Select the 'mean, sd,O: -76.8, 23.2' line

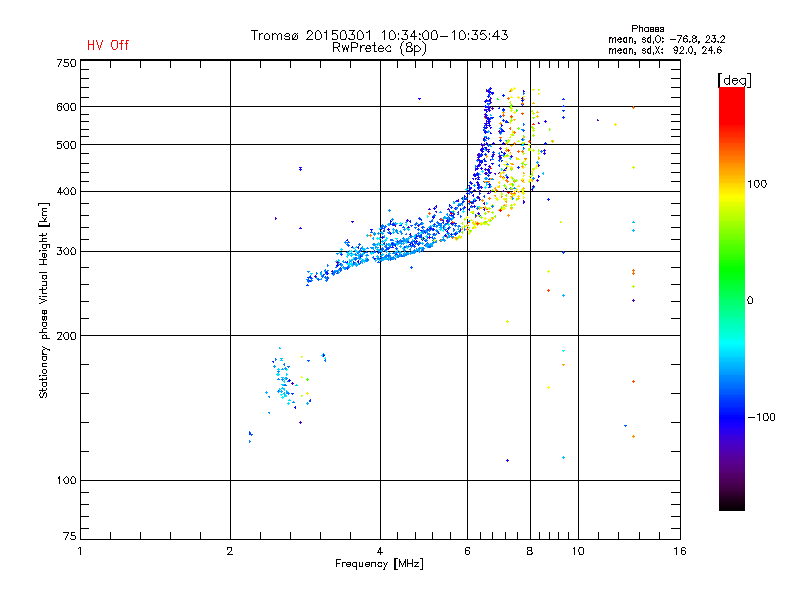pyautogui.click(x=666, y=39)
